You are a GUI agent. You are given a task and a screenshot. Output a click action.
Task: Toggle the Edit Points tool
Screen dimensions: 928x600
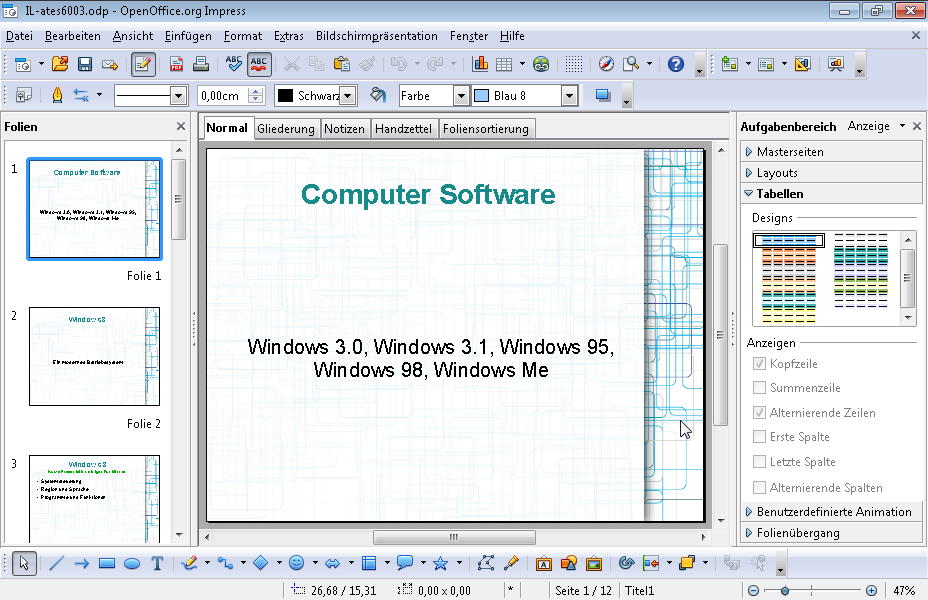click(485, 563)
